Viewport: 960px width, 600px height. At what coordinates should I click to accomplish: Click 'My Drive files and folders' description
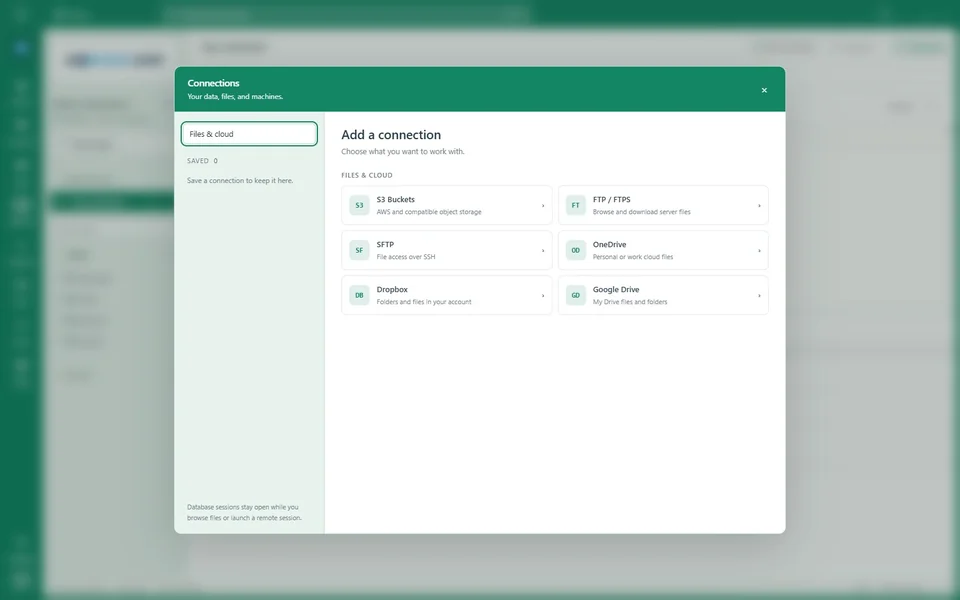[630, 302]
